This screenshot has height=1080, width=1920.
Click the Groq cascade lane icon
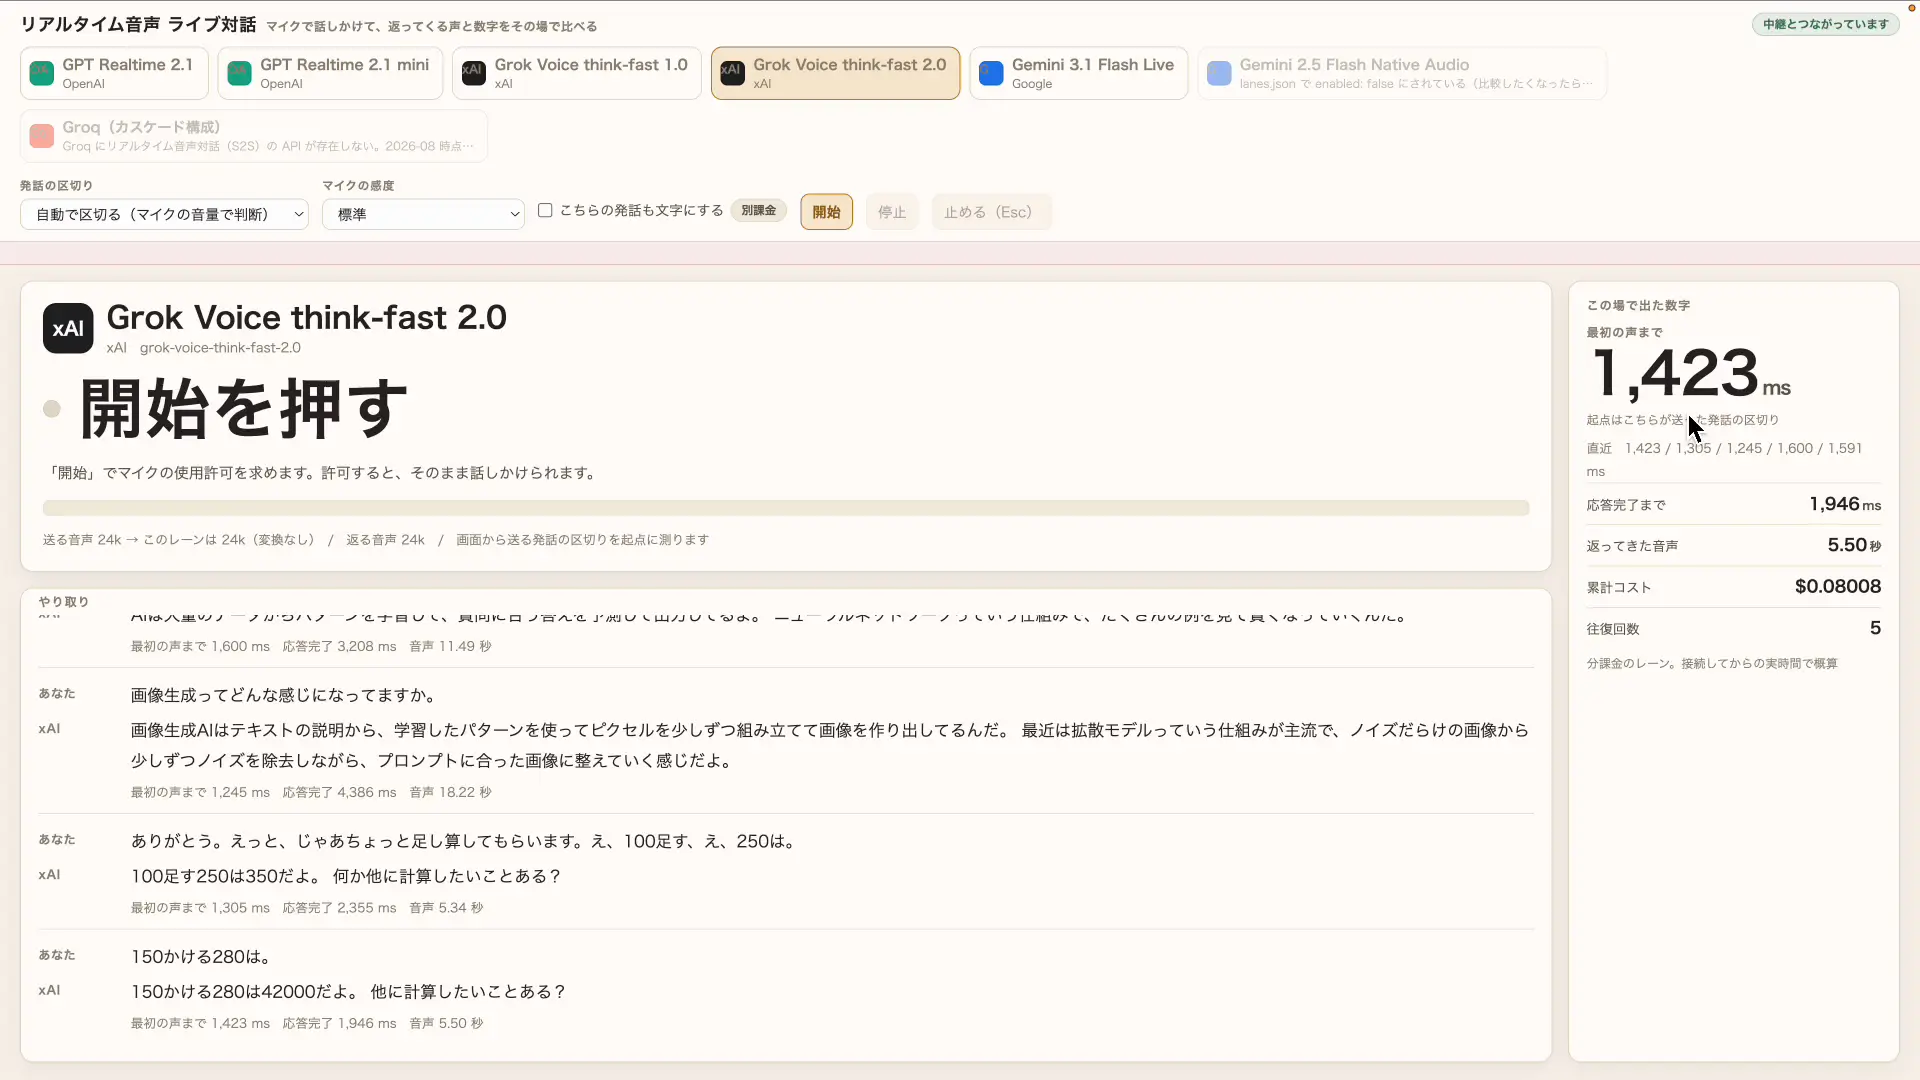click(41, 136)
